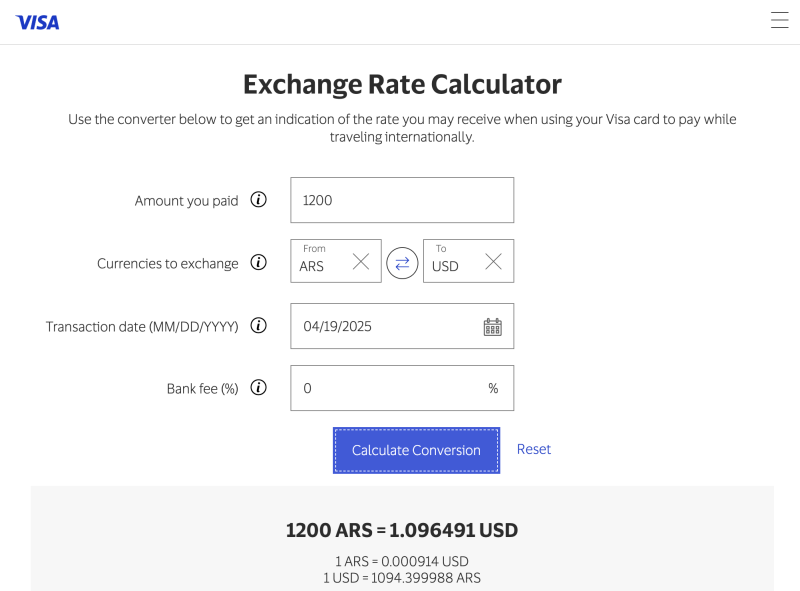Screen dimensions: 800x591
Task: Open the calendar date picker
Action: (492, 326)
